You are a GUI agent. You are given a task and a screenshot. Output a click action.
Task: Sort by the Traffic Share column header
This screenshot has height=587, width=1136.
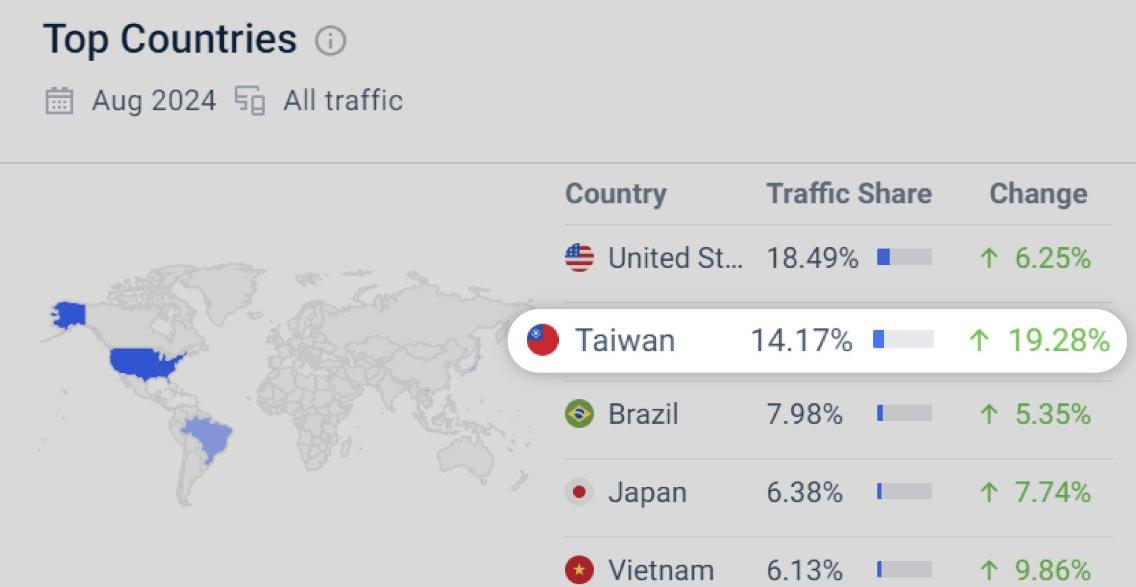click(x=849, y=194)
